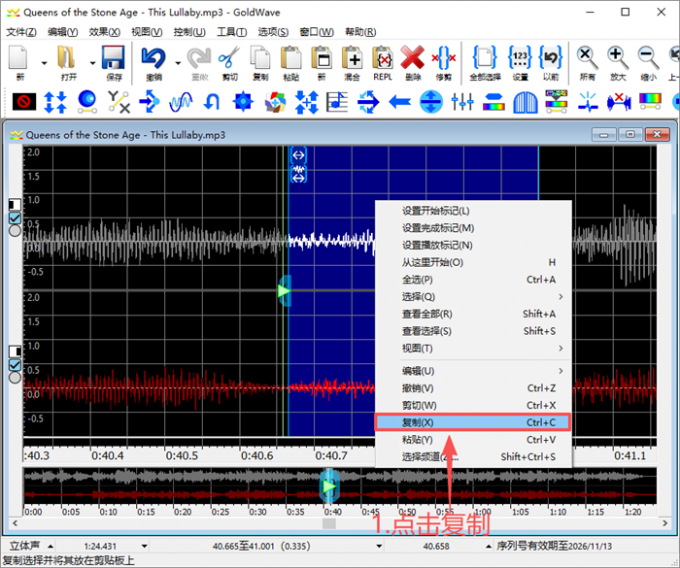This screenshot has height=568, width=680.
Task: Click the Save floppy disk icon
Action: (x=113, y=58)
